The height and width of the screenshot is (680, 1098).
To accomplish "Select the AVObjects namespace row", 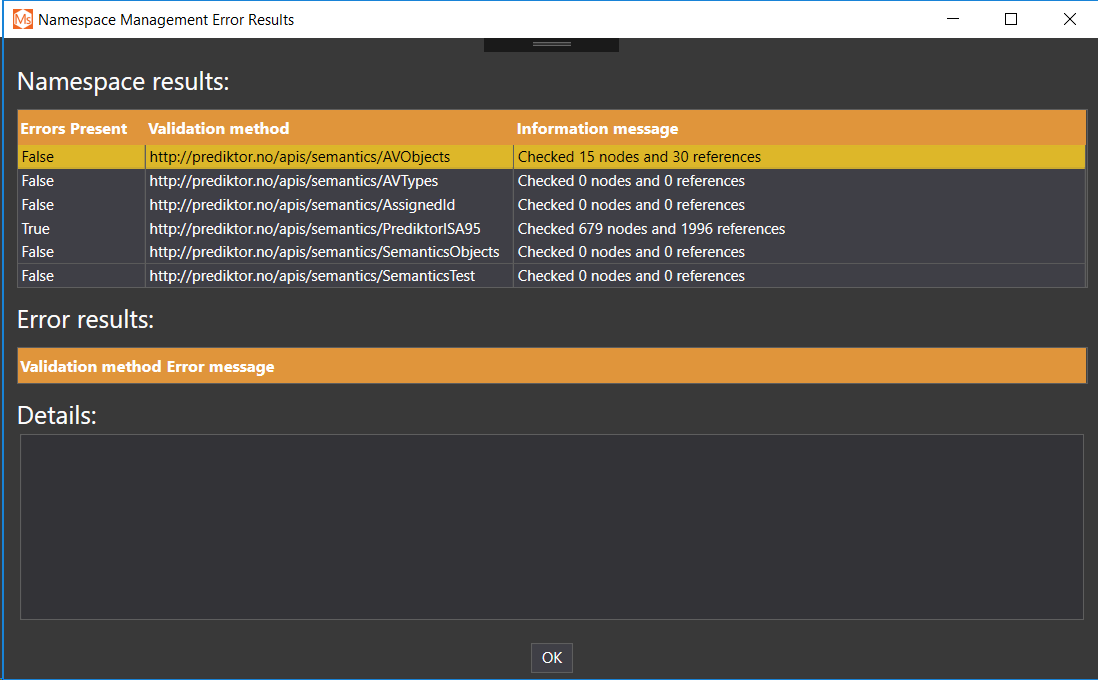I will (299, 157).
